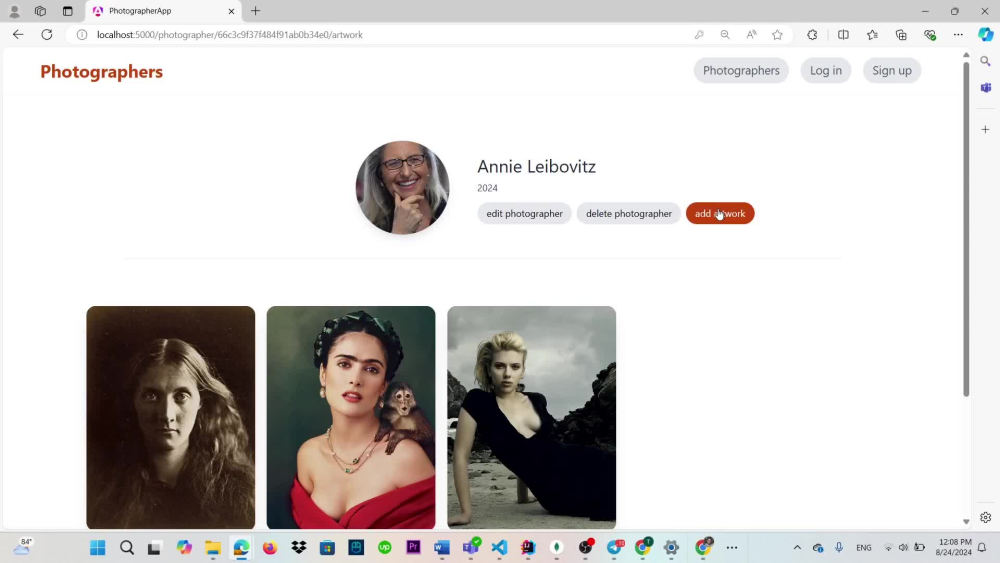
Task: Go back to the previous page
Action: [x=18, y=34]
